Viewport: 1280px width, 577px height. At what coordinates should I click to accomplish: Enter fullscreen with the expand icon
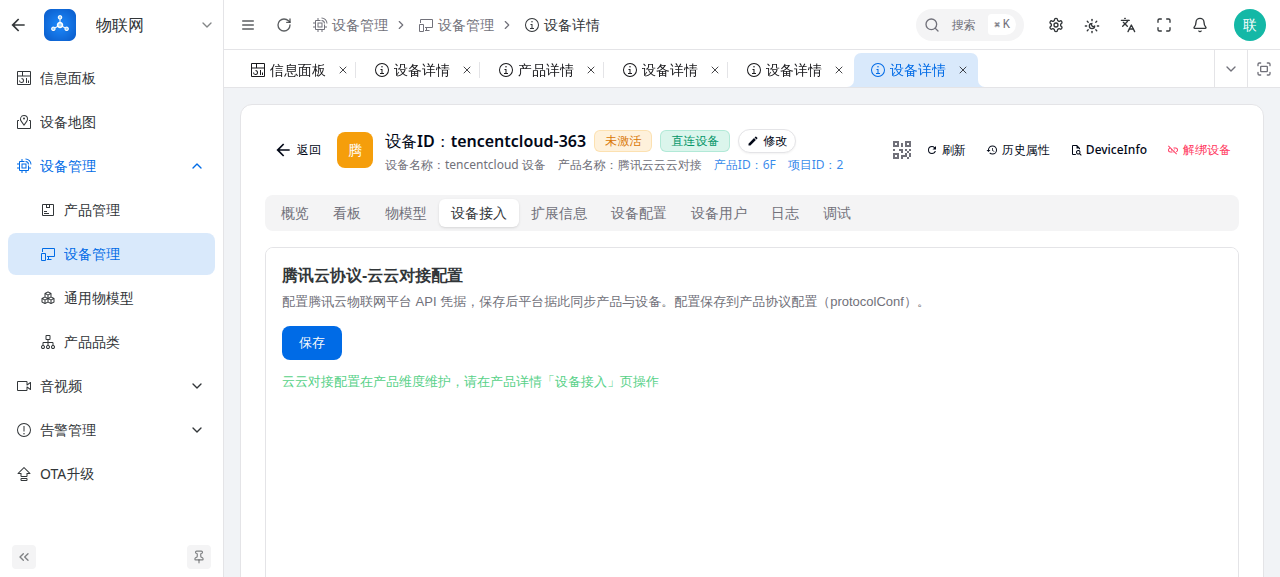tap(1164, 25)
